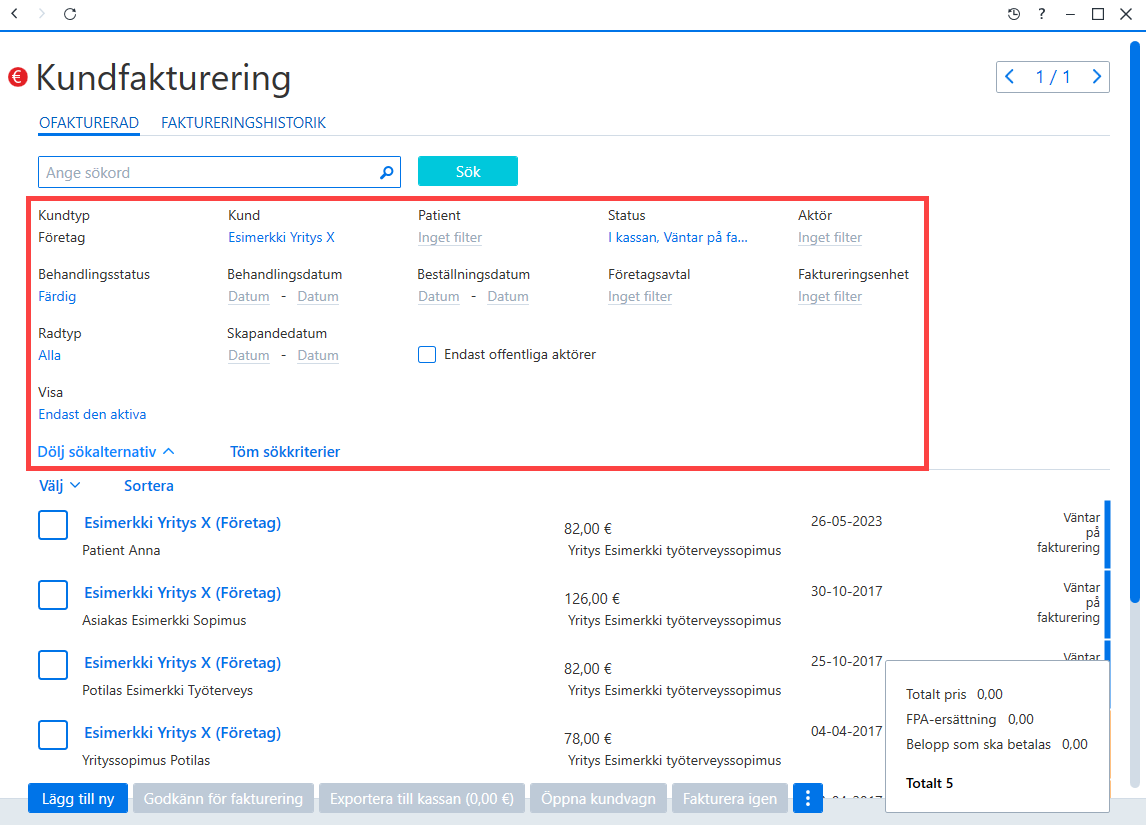Enable Endast offentliga aktörer checkbox
The height and width of the screenshot is (825, 1146).
pos(427,354)
